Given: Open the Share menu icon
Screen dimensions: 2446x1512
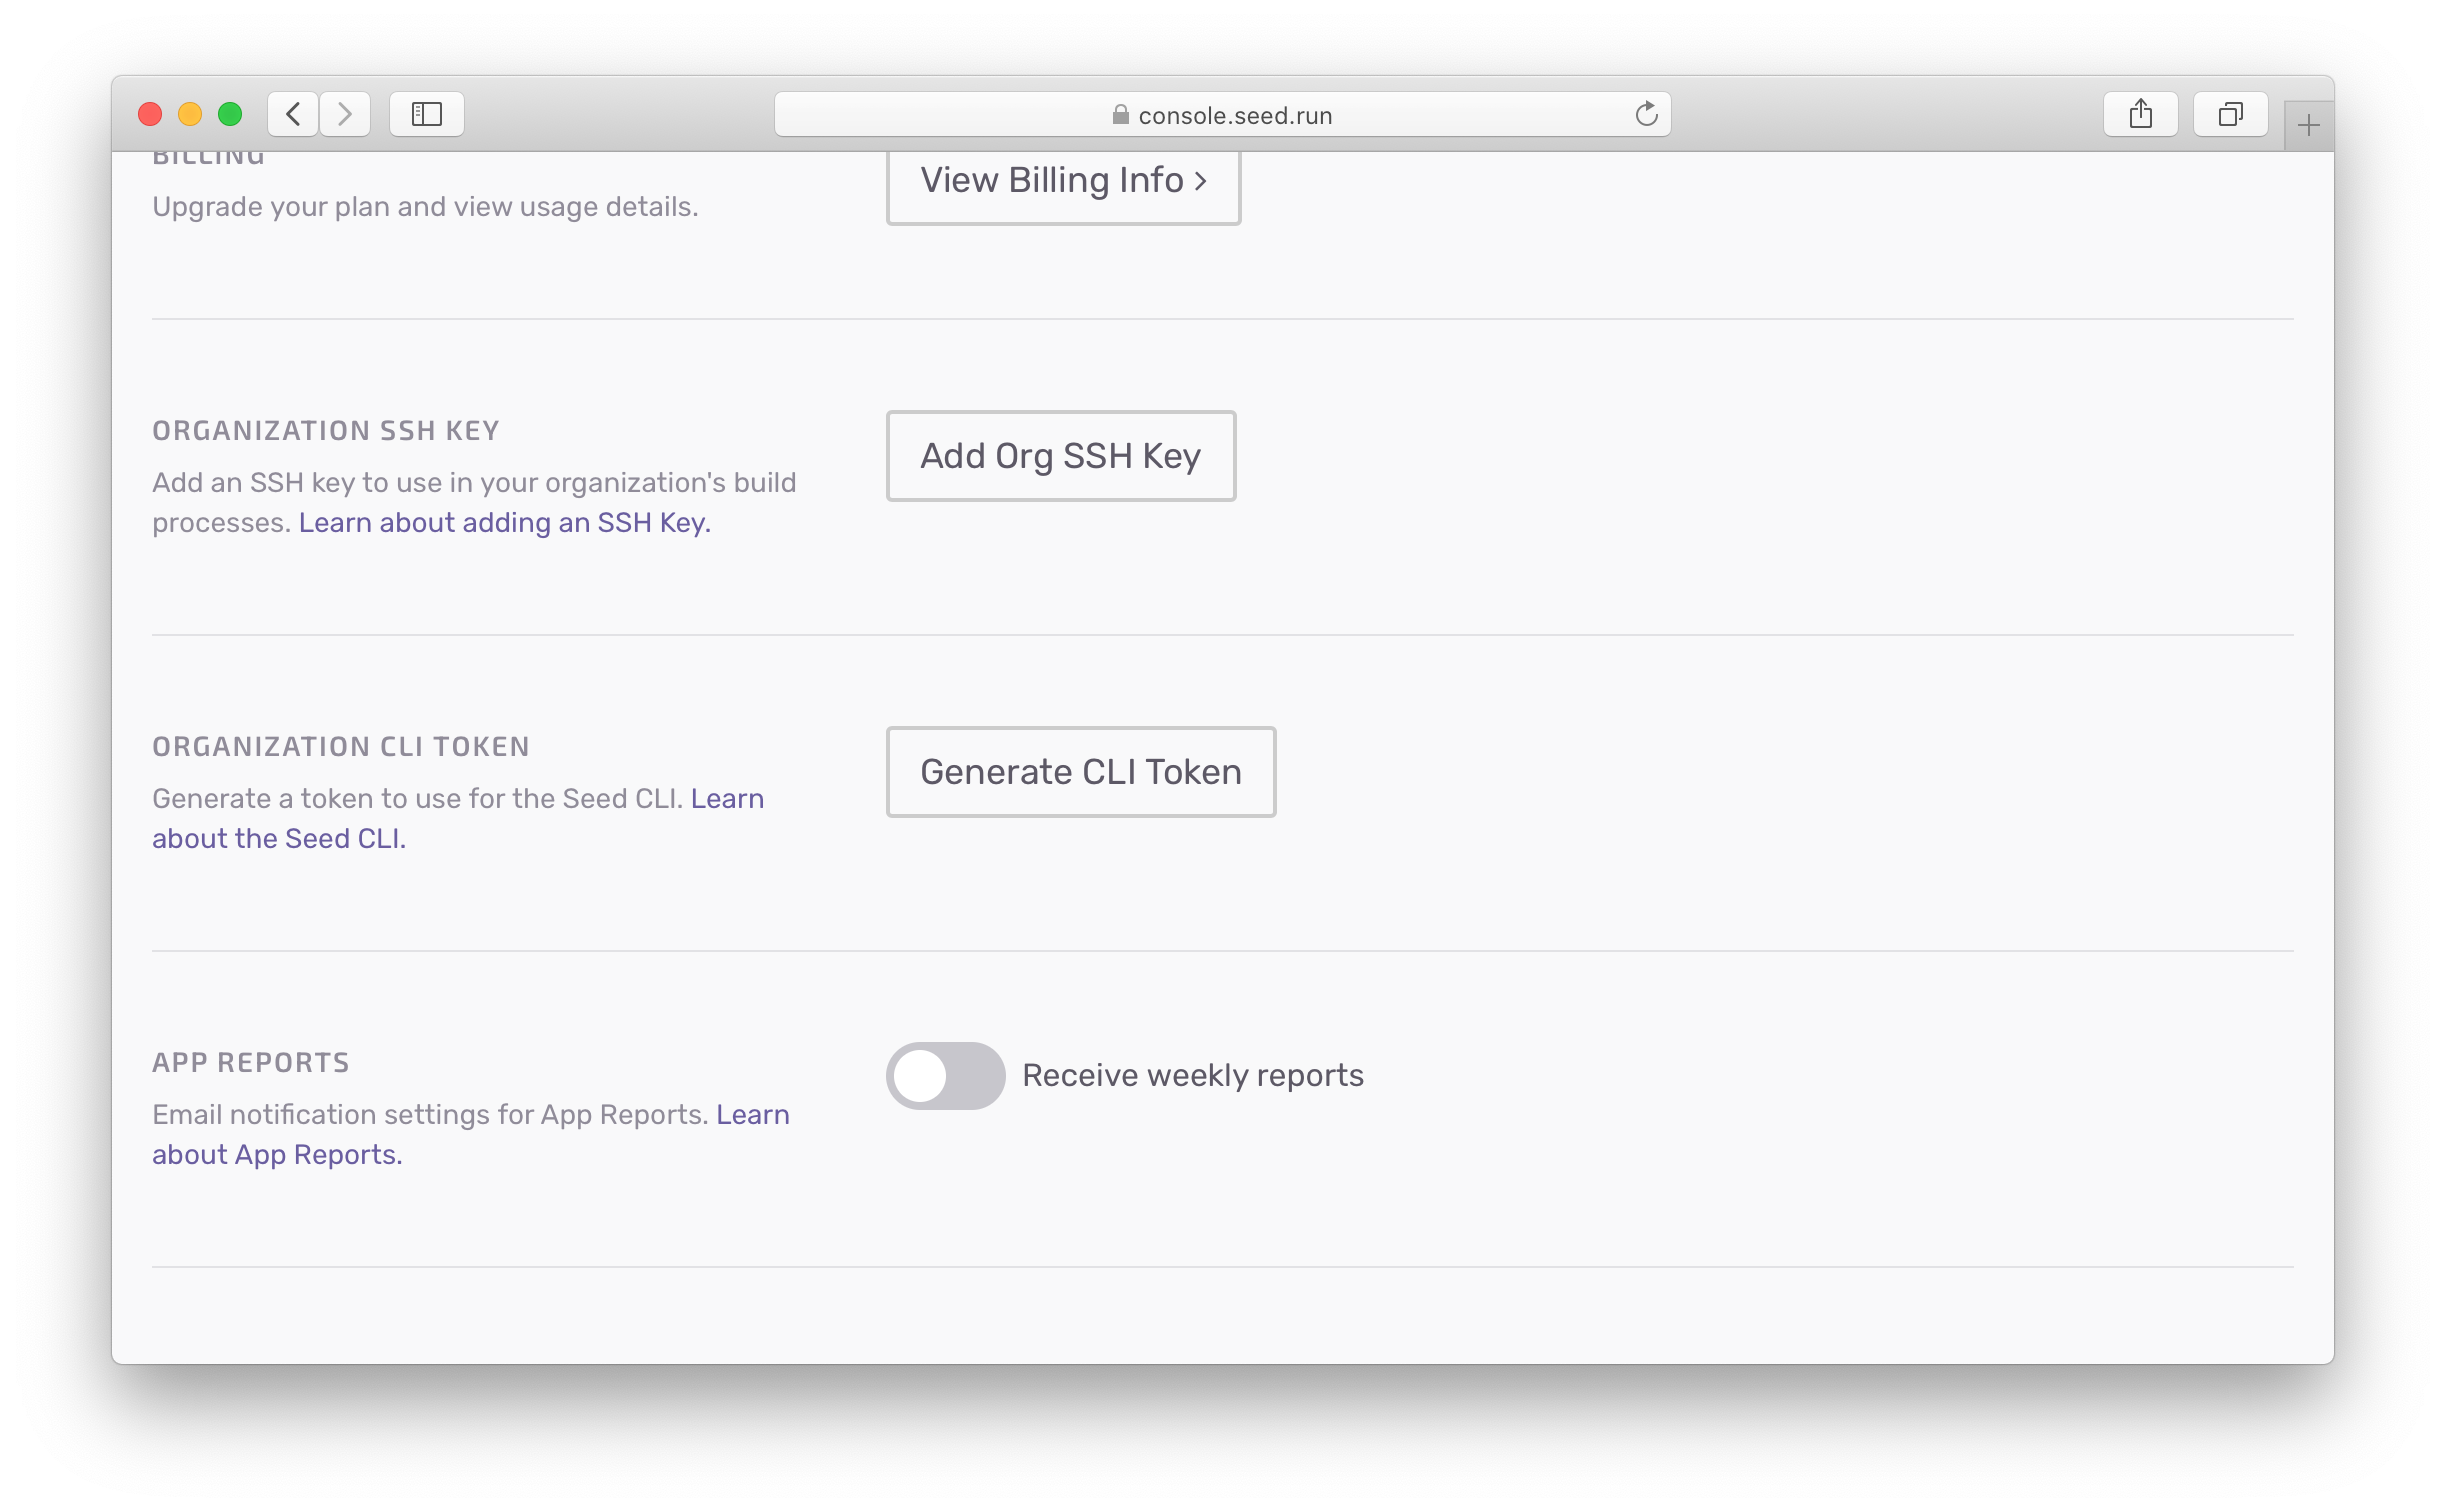Looking at the screenshot, I should coord(2140,114).
